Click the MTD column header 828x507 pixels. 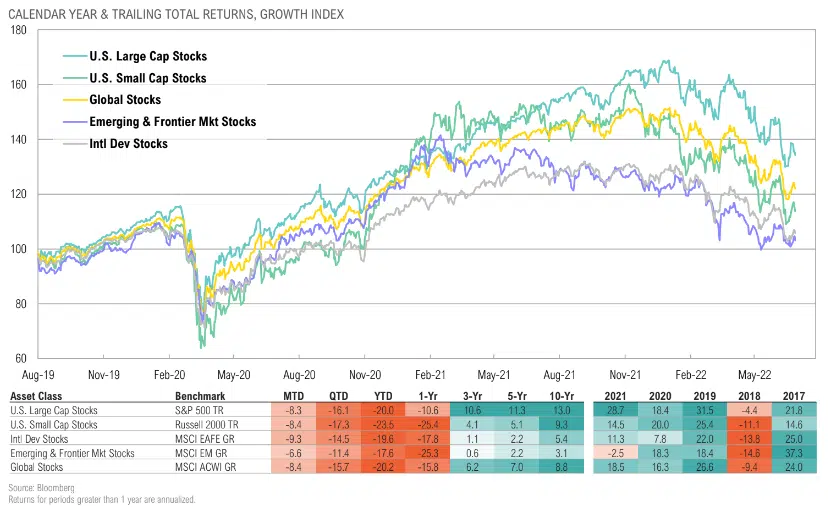tap(294, 395)
